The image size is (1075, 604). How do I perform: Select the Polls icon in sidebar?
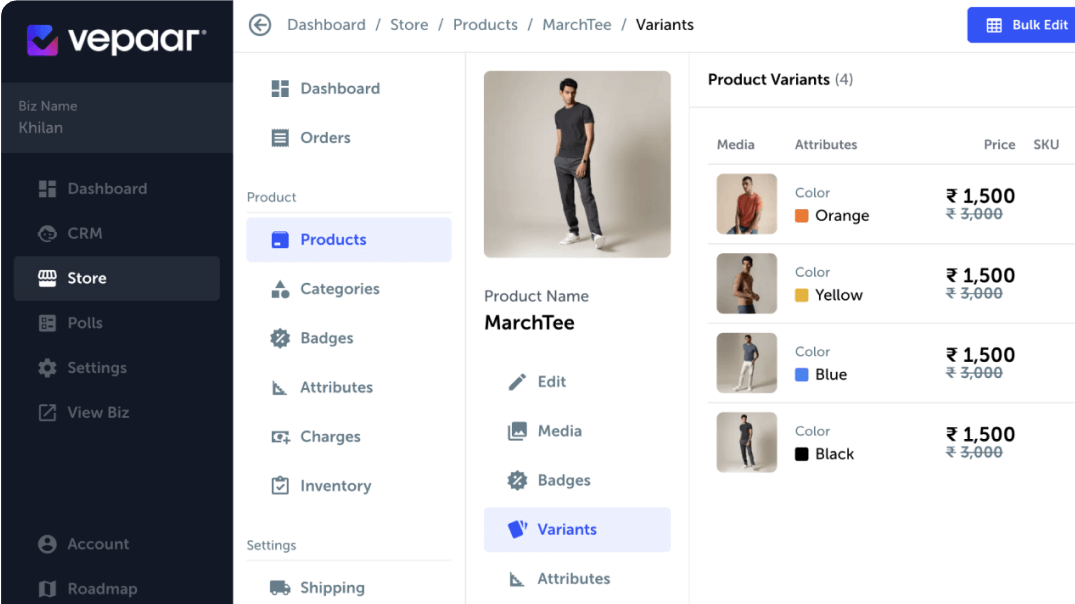click(47, 323)
